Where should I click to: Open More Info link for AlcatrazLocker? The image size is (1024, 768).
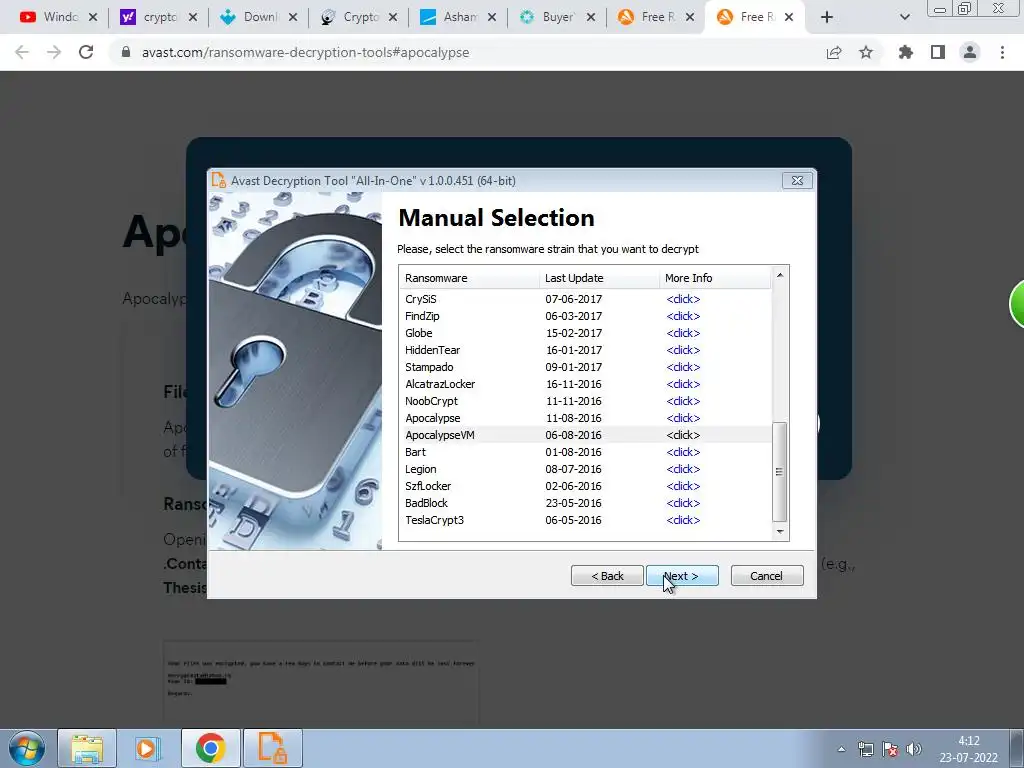[x=683, y=384]
